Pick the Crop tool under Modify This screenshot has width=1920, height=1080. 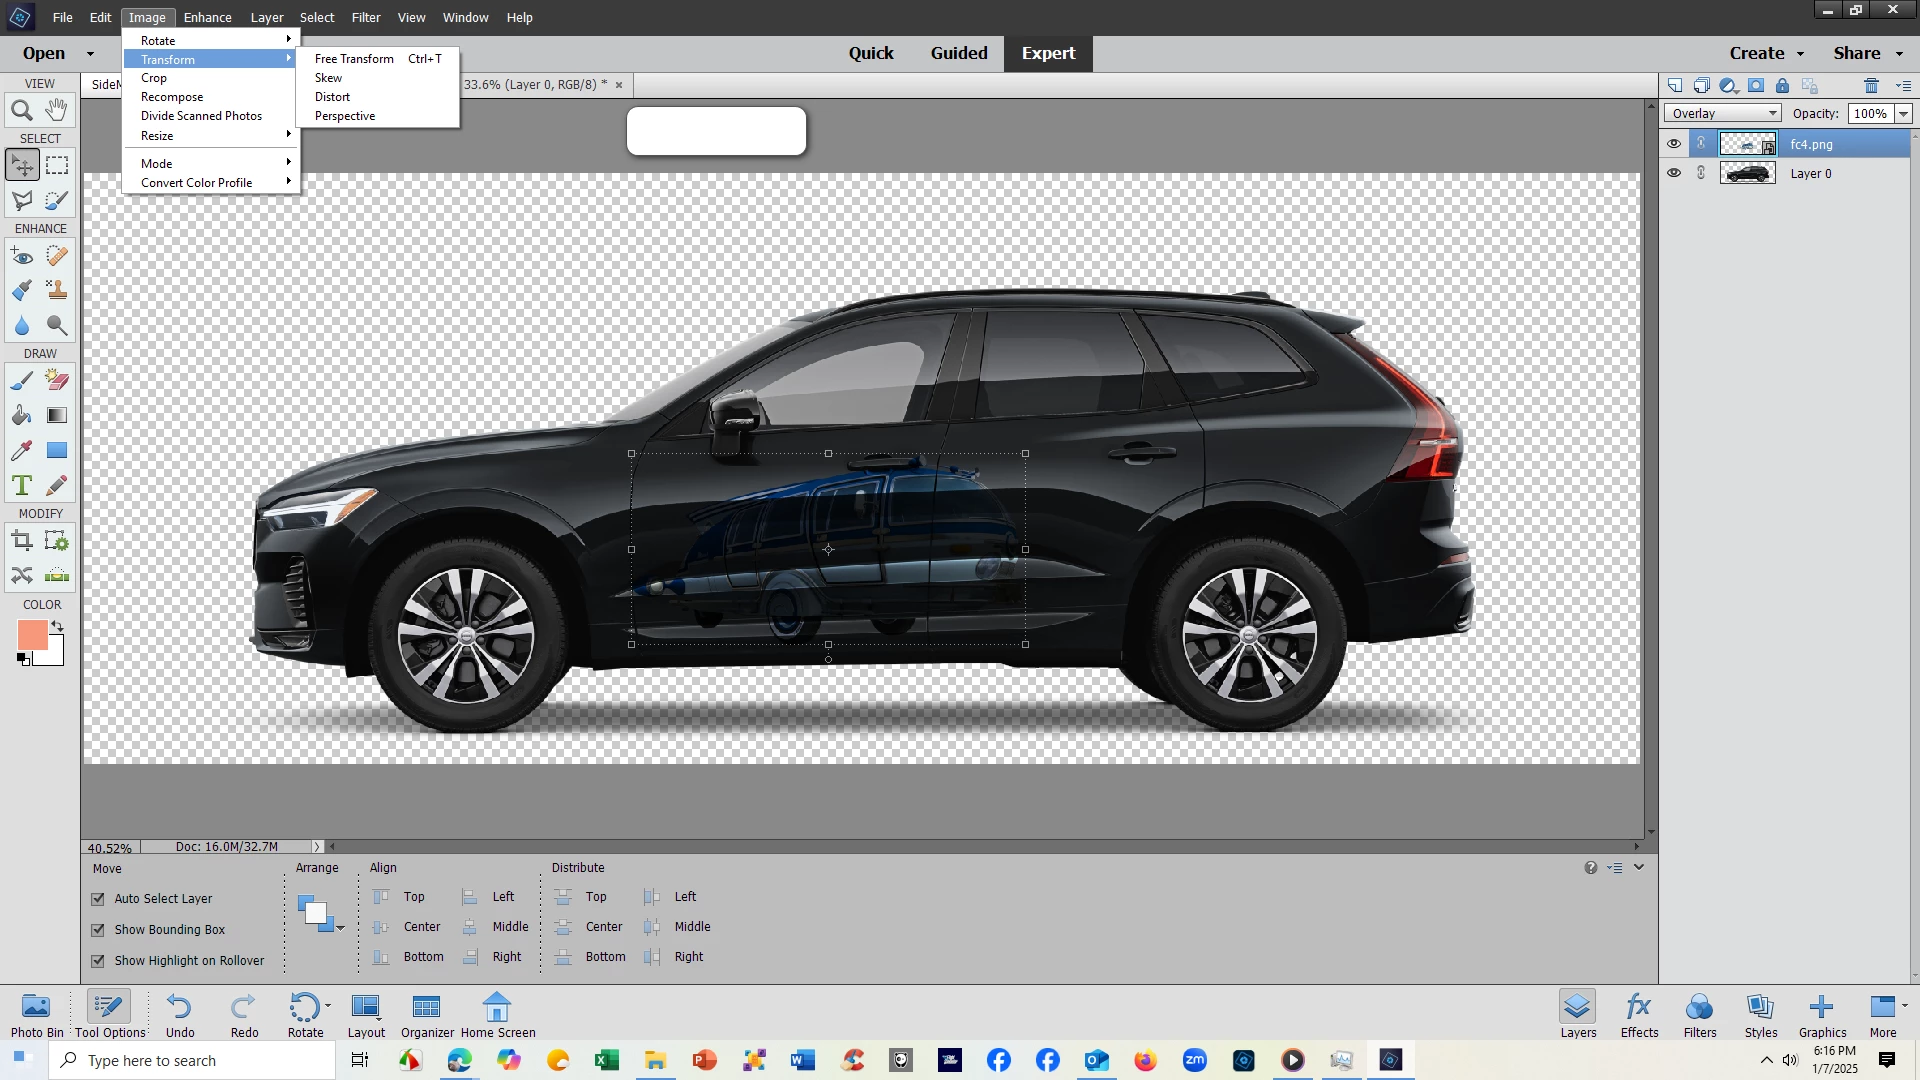pyautogui.click(x=22, y=542)
